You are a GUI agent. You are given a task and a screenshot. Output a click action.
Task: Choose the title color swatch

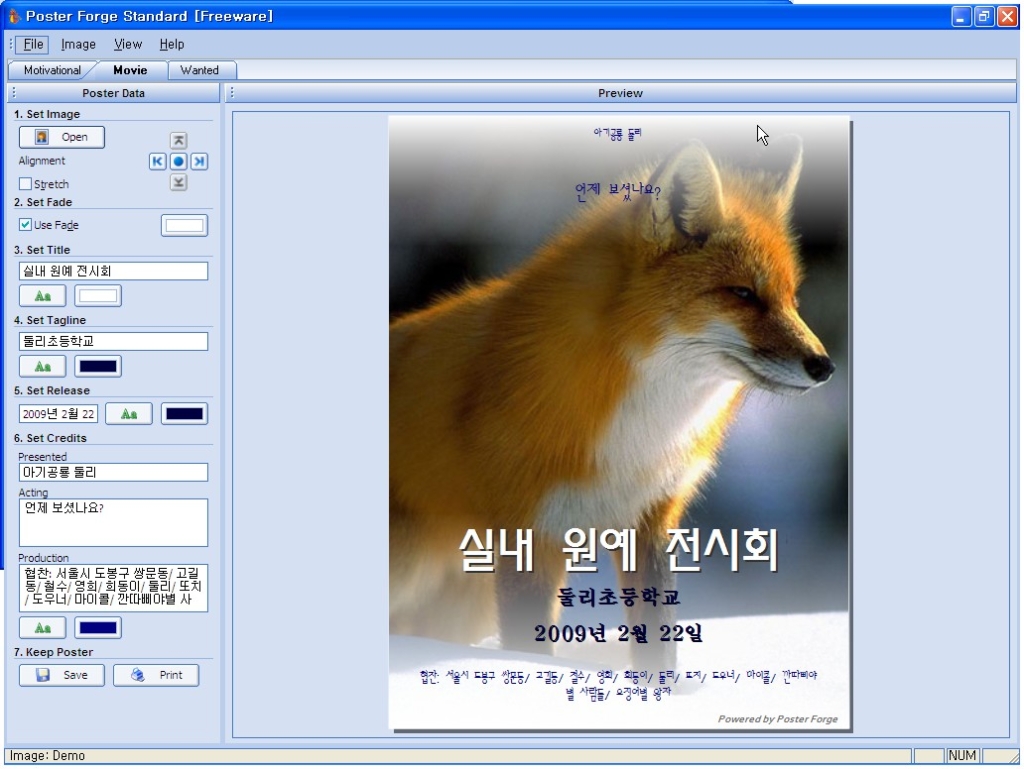tap(98, 296)
